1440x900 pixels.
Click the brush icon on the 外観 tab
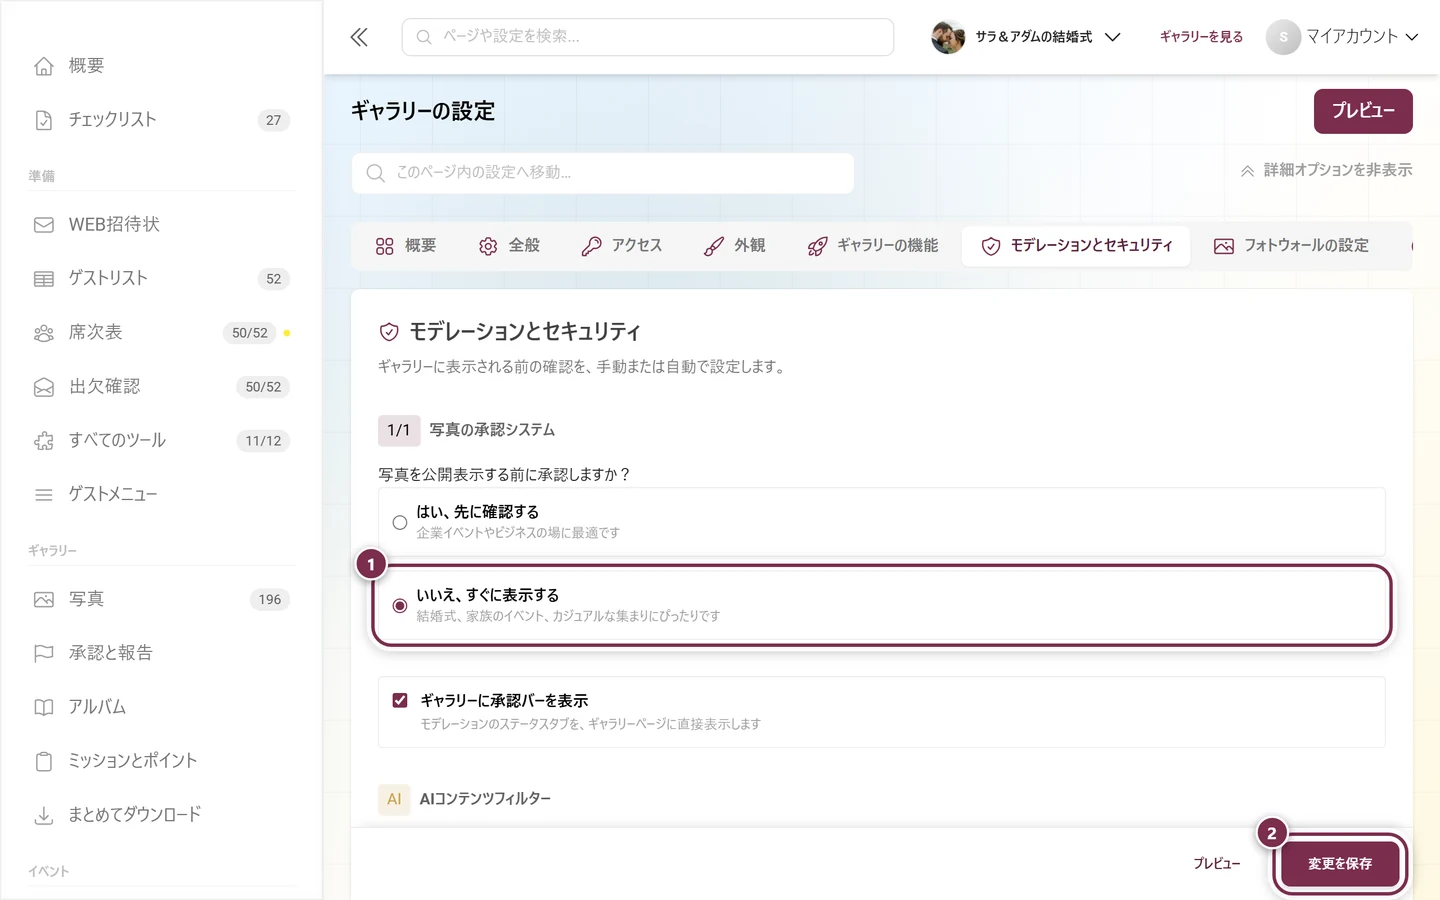click(714, 246)
